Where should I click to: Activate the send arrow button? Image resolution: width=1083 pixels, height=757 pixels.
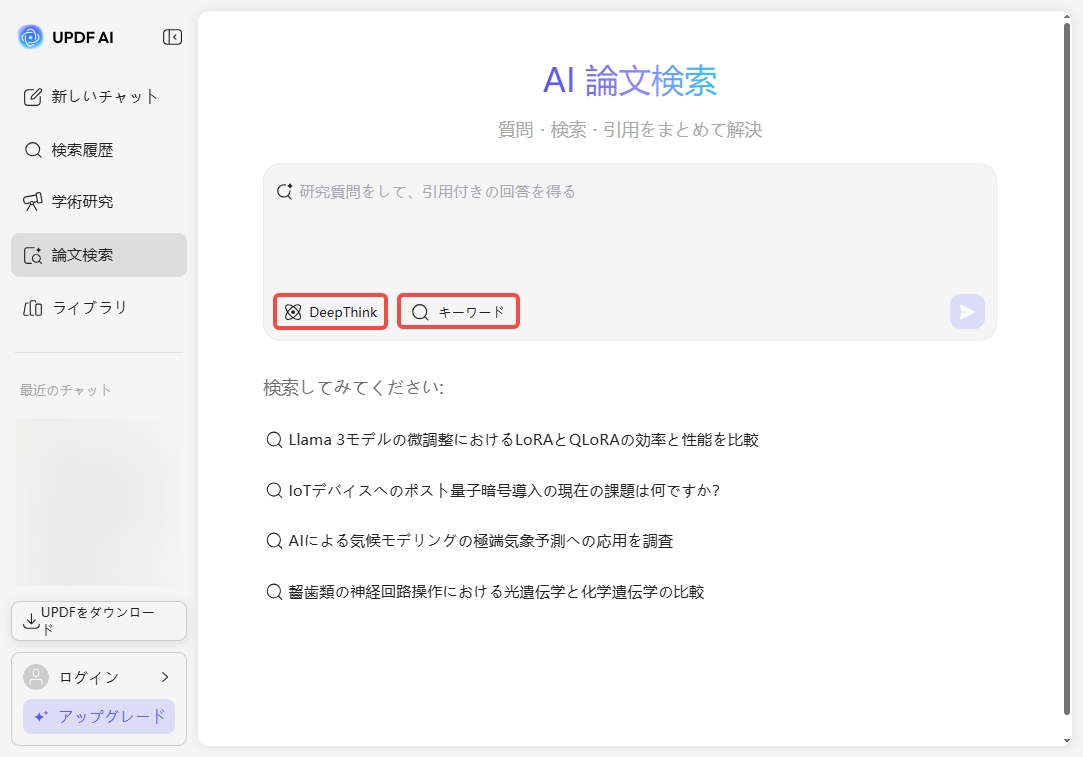[966, 312]
